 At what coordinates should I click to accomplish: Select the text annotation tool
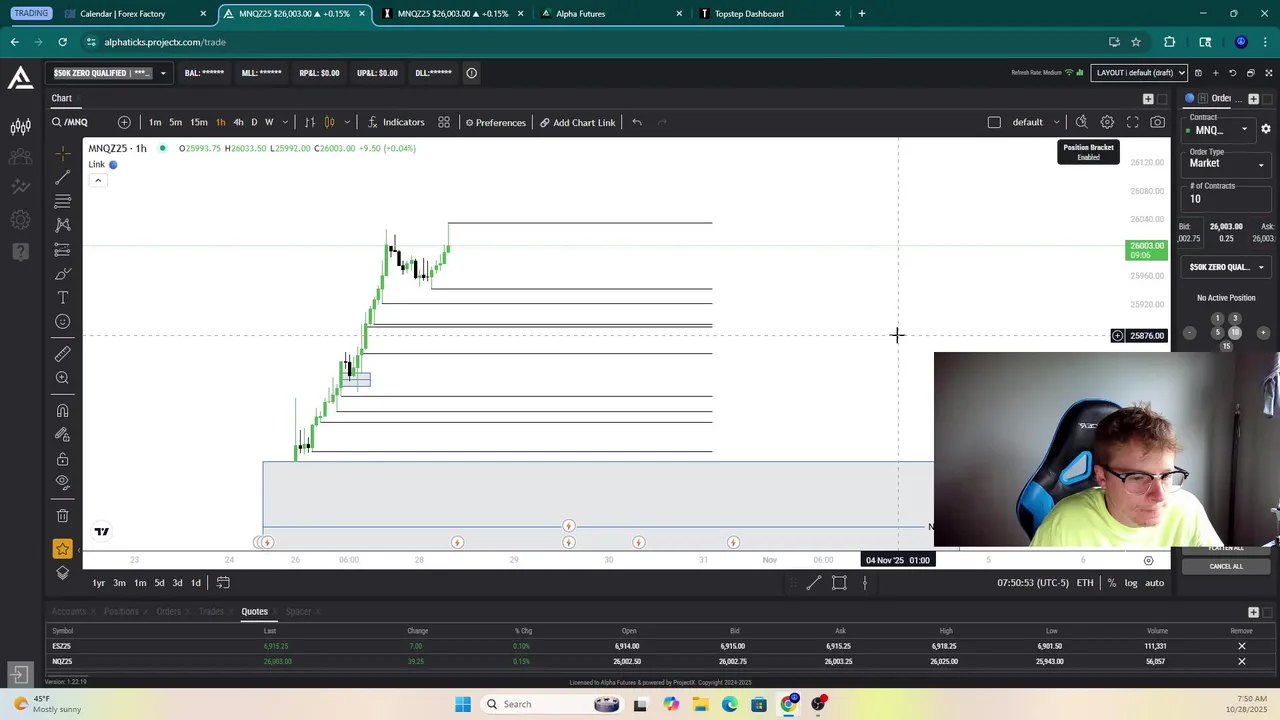(62, 298)
